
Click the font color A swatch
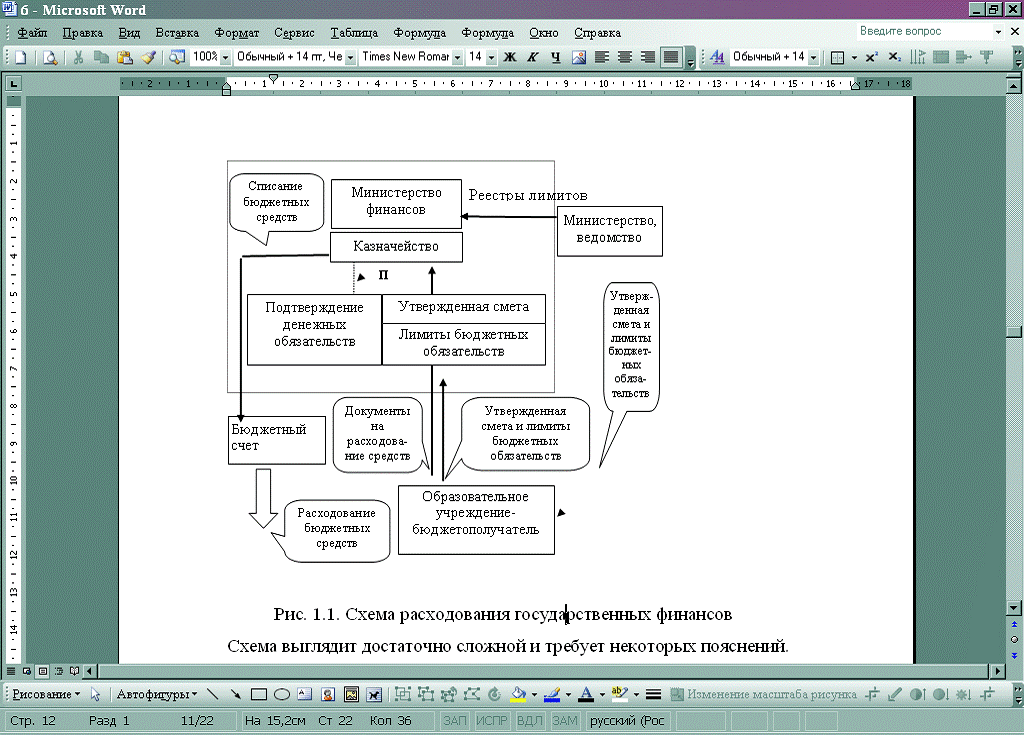(x=585, y=694)
